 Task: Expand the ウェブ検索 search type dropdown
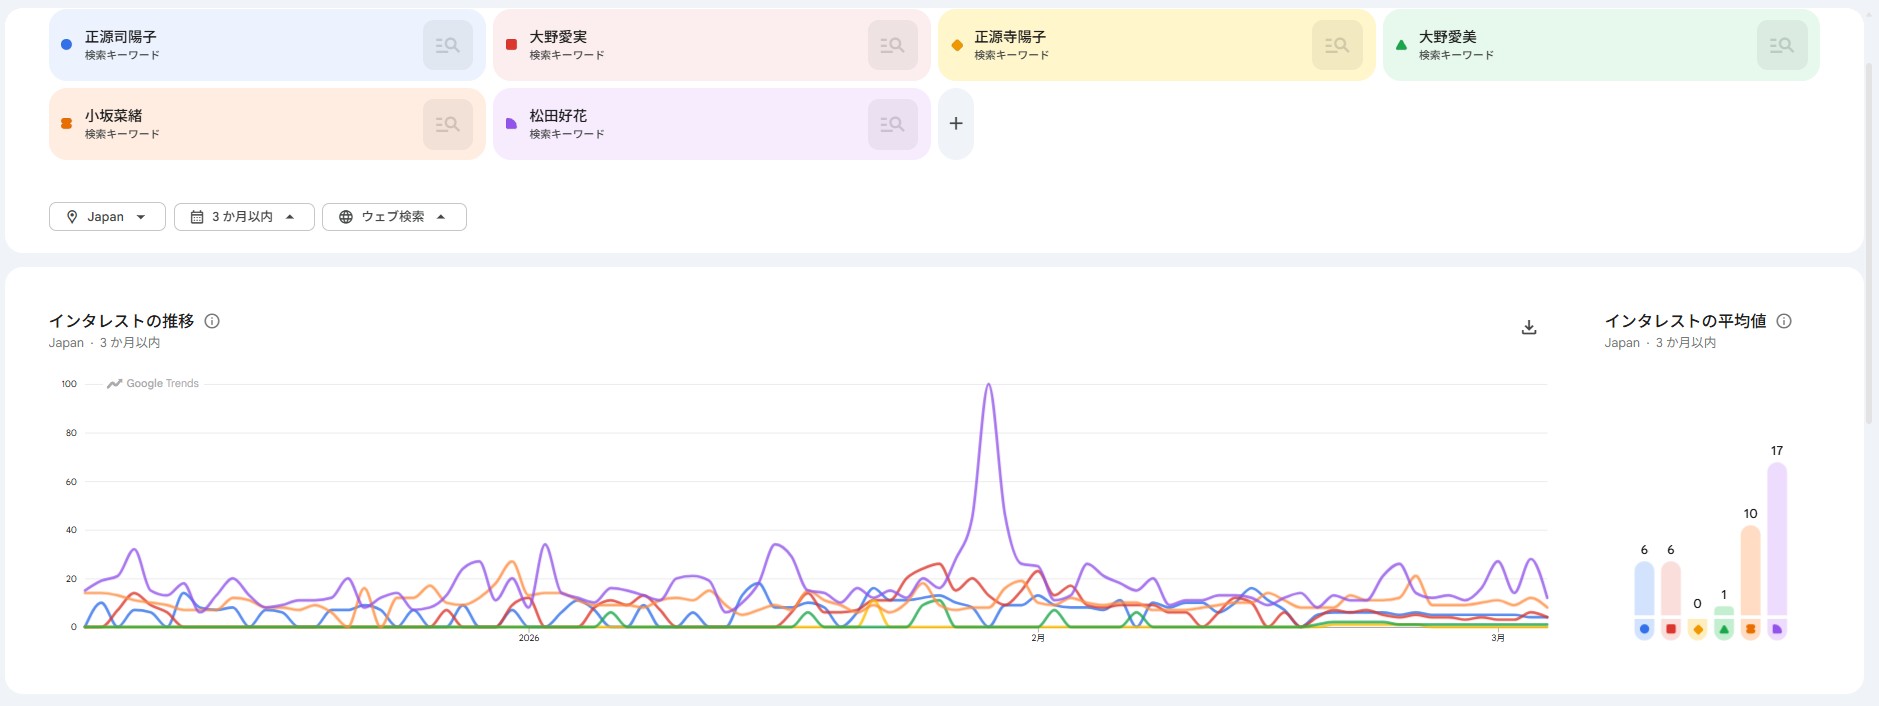click(x=394, y=217)
